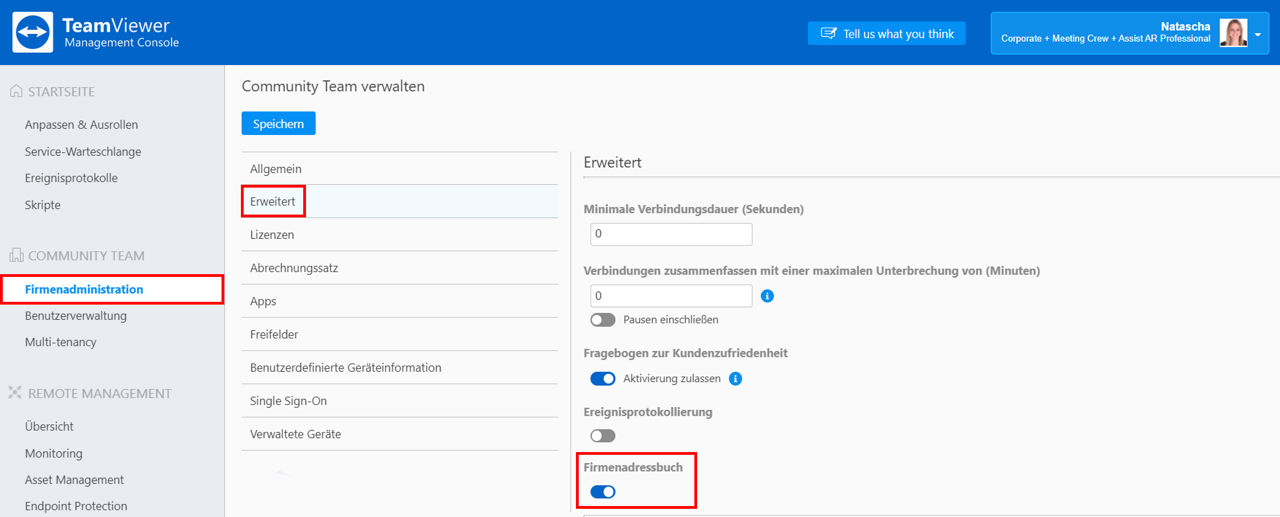Turn off the Aktivierung zulassen toggle
Image resolution: width=1280 pixels, height=517 pixels.
(603, 379)
